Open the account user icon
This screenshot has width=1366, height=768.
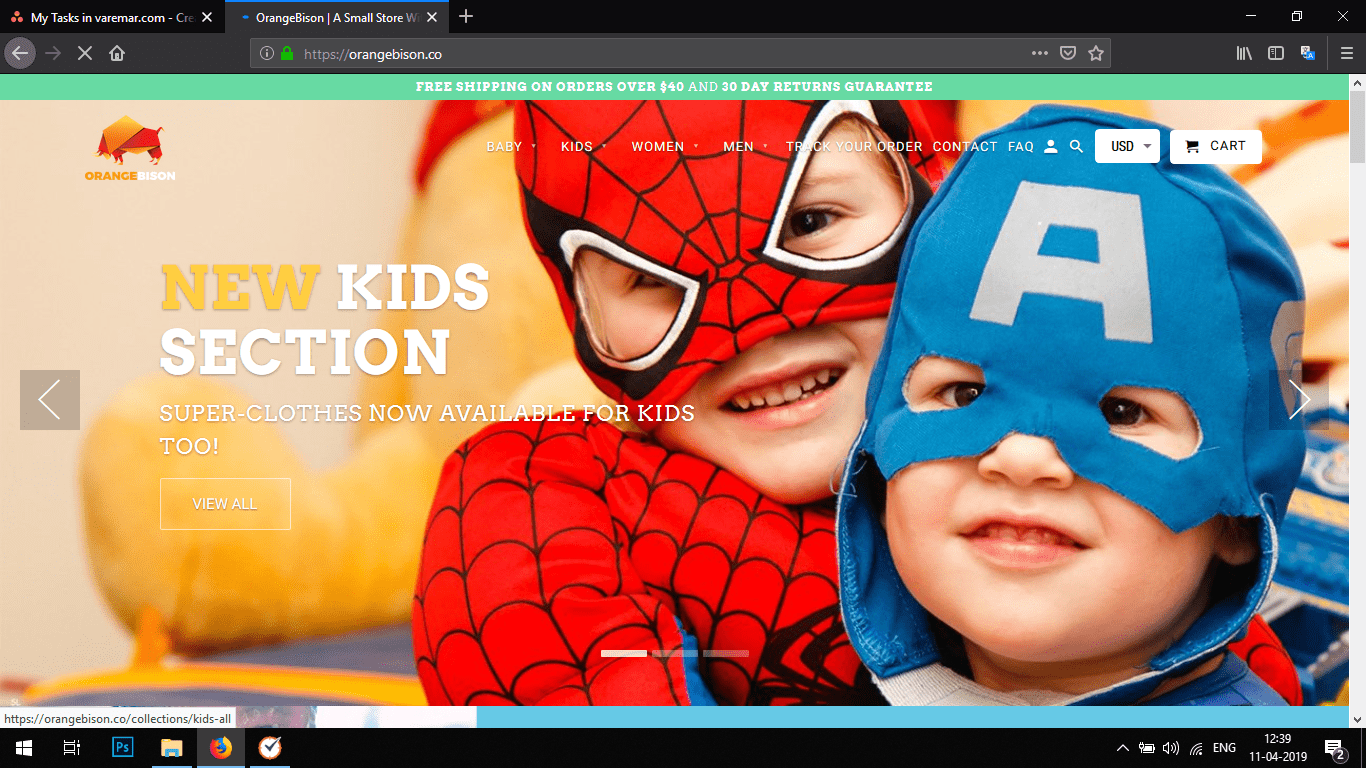click(1050, 147)
